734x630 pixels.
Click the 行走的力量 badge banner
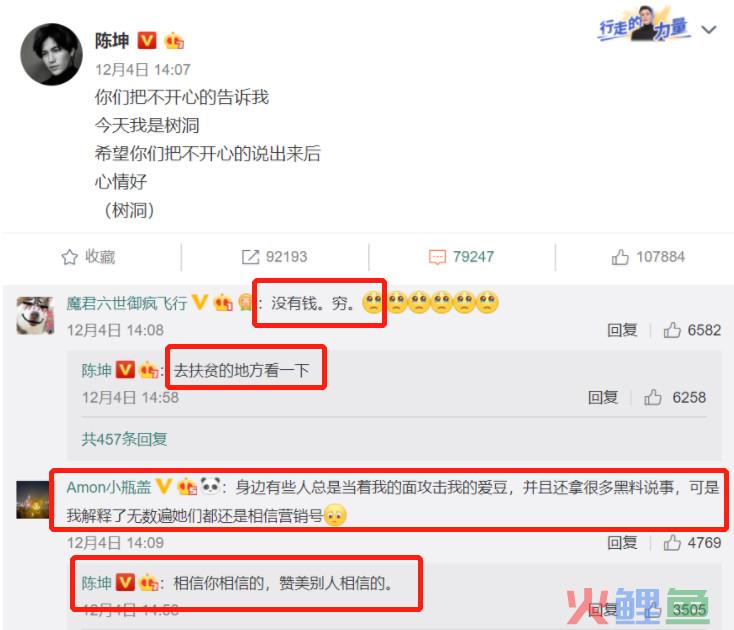coord(644,26)
